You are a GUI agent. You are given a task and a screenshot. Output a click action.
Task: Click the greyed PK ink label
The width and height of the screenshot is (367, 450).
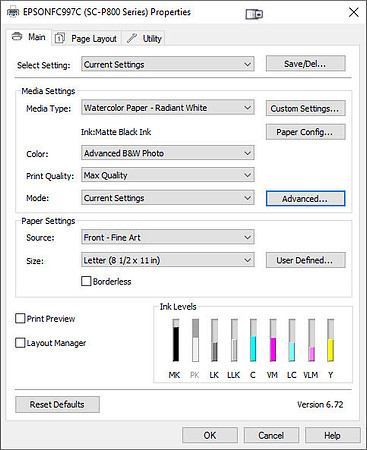pos(195,375)
